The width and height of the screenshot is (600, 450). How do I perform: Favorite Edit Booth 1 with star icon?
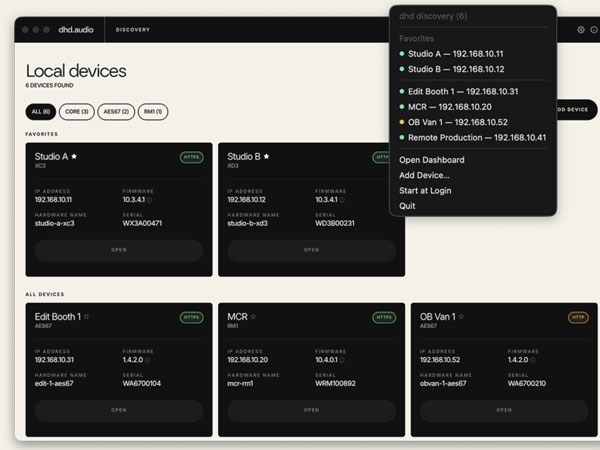tap(86, 316)
